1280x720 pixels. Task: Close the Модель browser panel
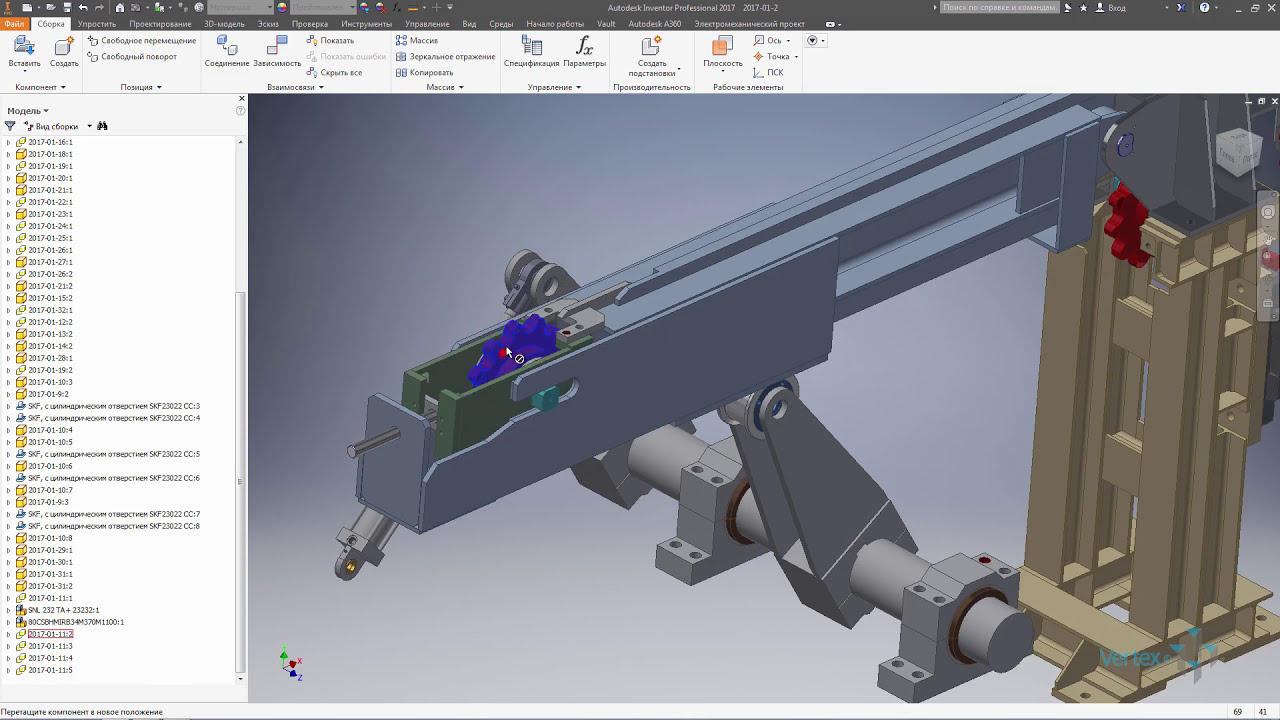pos(241,98)
